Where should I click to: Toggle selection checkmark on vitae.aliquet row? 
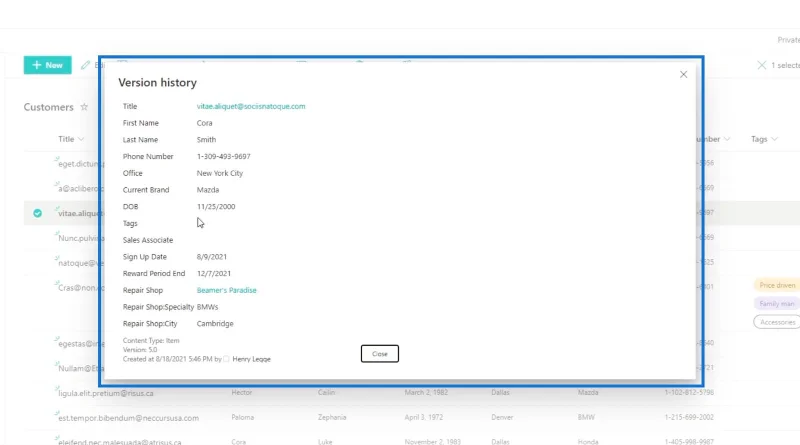pyautogui.click(x=37, y=213)
